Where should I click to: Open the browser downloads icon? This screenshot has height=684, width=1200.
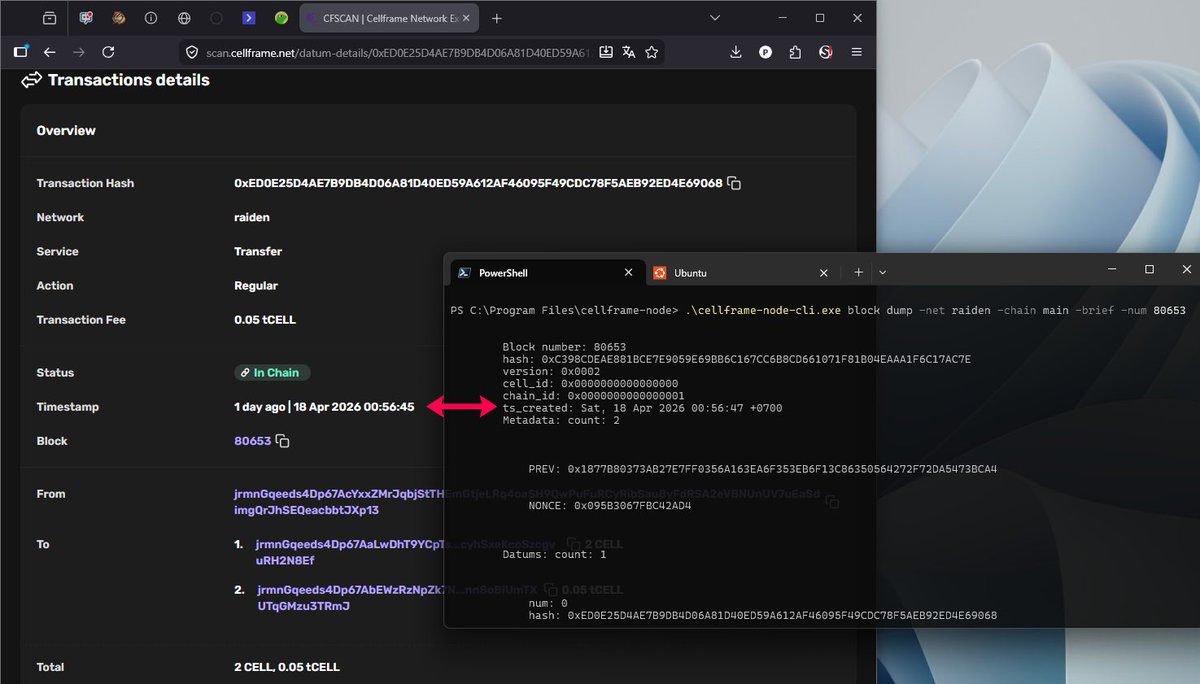click(736, 52)
